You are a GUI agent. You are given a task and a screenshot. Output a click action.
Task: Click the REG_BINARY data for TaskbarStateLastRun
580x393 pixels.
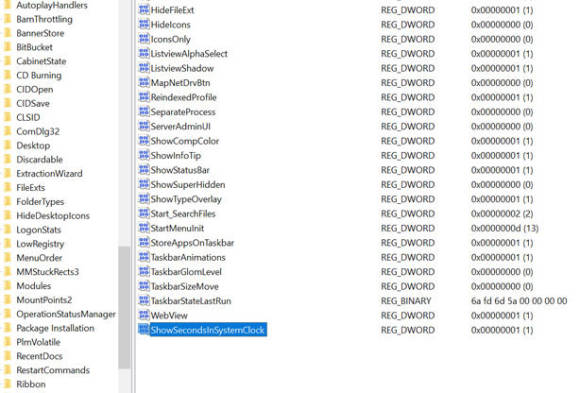point(519,300)
